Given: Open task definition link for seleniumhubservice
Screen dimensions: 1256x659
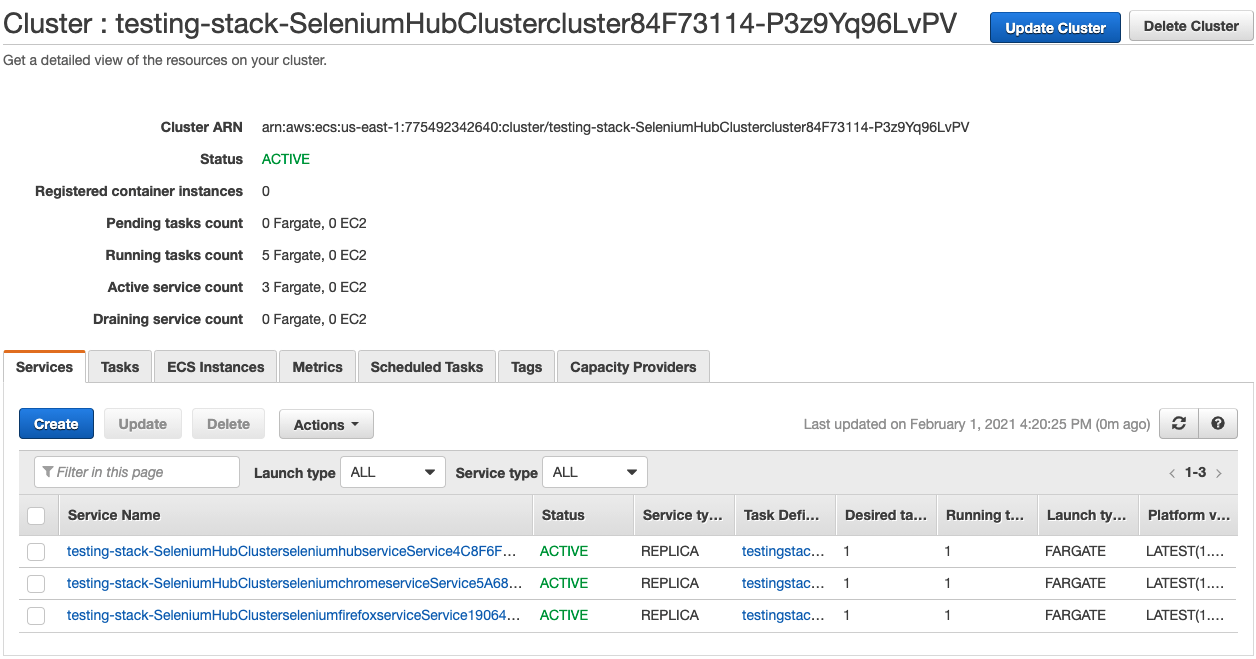Looking at the screenshot, I should pos(783,551).
